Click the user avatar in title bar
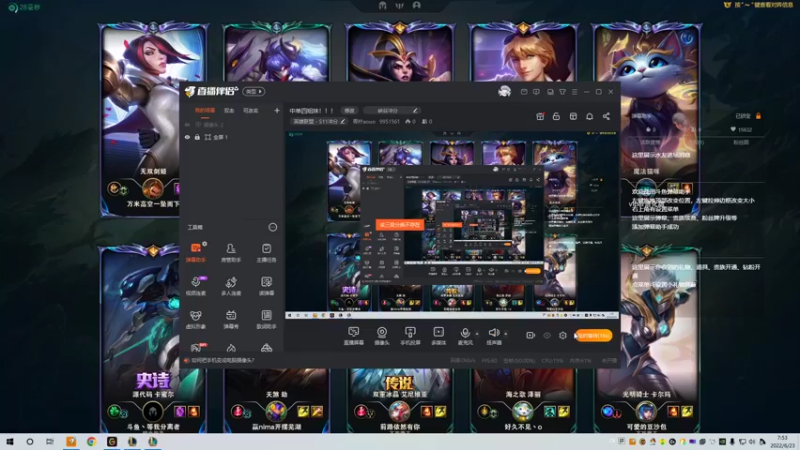This screenshot has width=800, height=450. point(505,91)
